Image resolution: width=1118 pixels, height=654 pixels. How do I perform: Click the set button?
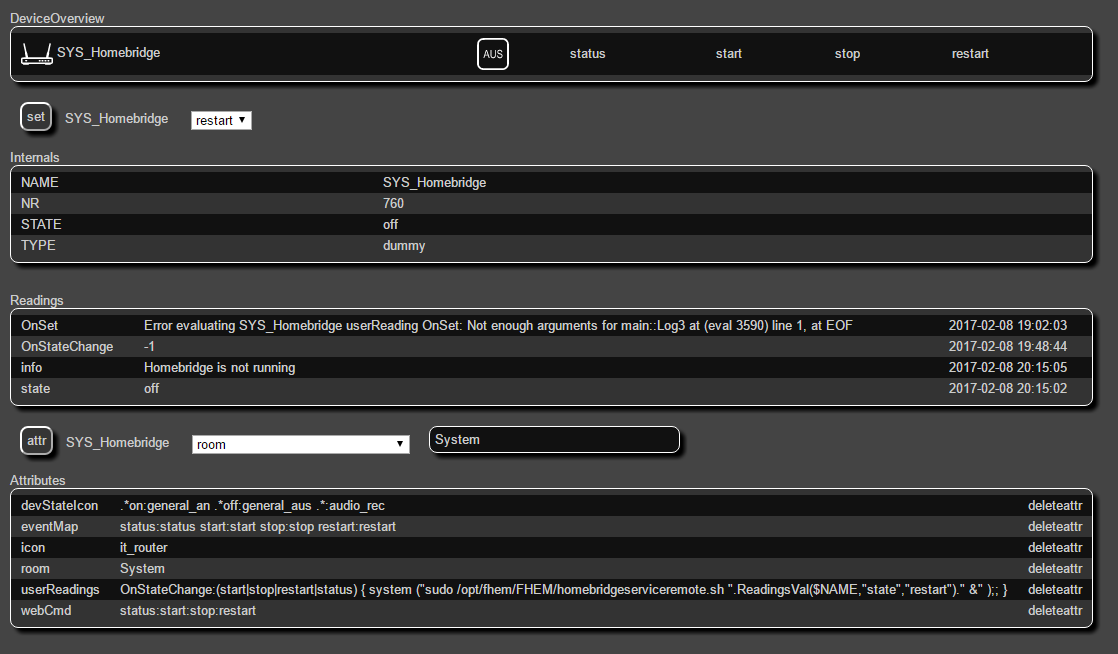[x=36, y=117]
